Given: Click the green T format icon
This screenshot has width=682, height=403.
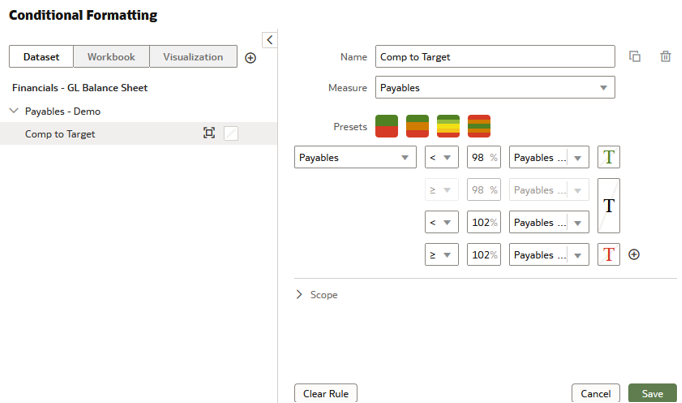Looking at the screenshot, I should (x=608, y=157).
